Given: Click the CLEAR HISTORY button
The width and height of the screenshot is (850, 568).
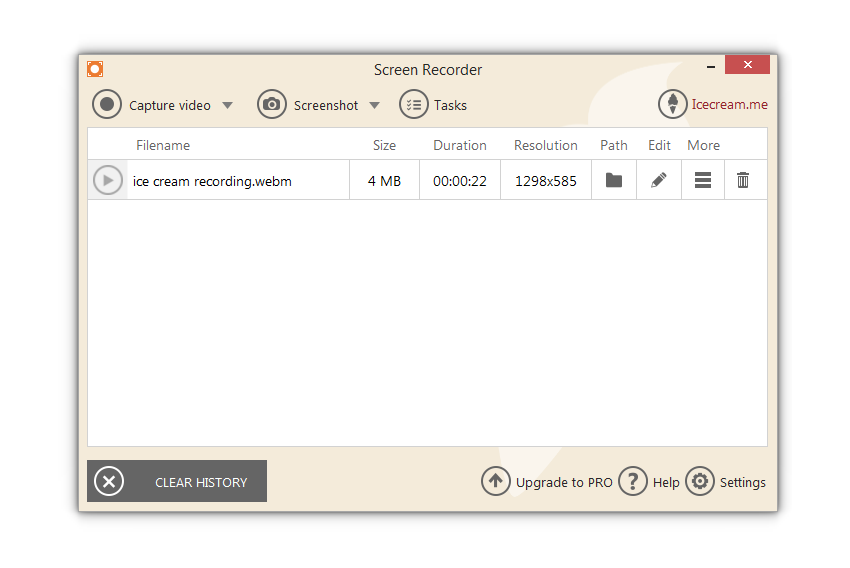Looking at the screenshot, I should (x=177, y=481).
